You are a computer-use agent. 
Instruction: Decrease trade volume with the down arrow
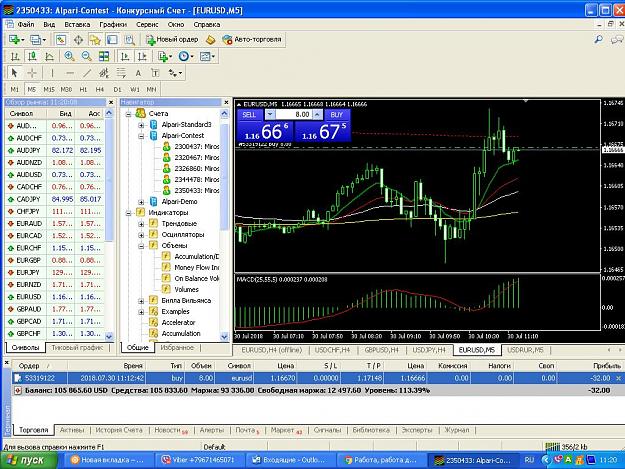pos(270,115)
